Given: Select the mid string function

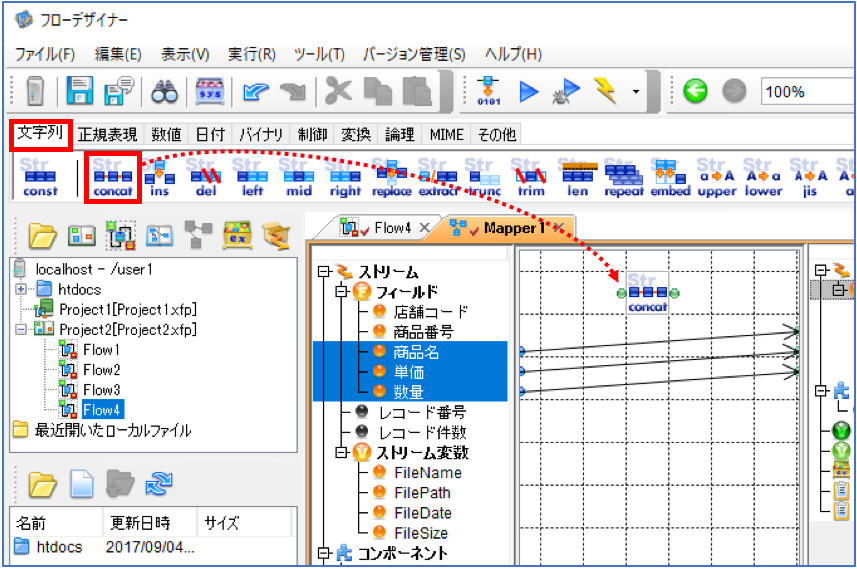Looking at the screenshot, I should tap(299, 178).
